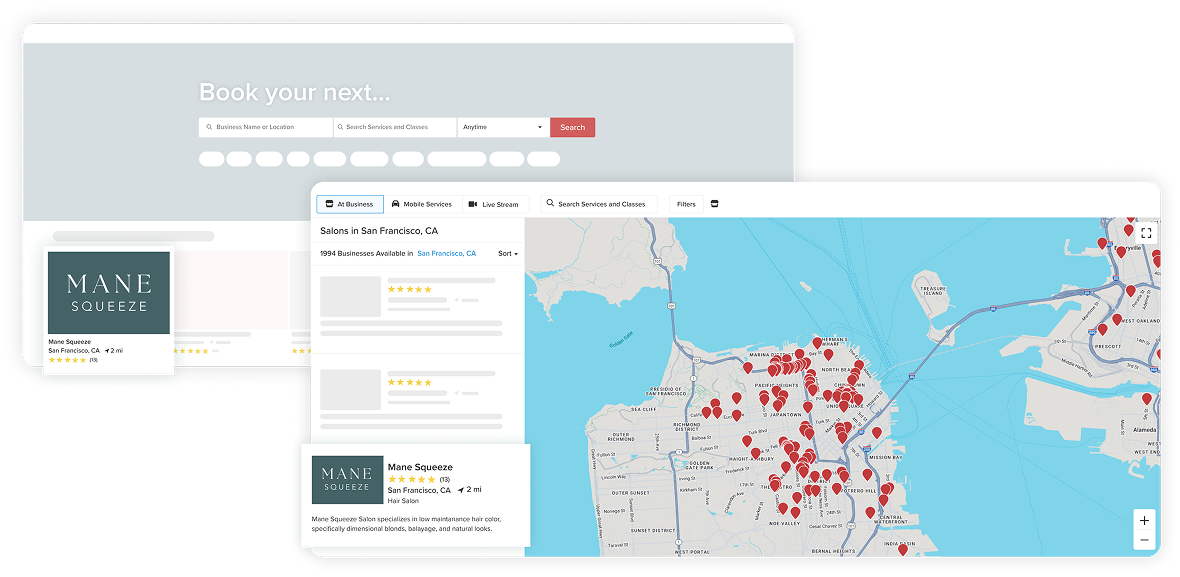This screenshot has height=577, width=1180.
Task: Click the storefront icon next to Filters
Action: tap(715, 204)
